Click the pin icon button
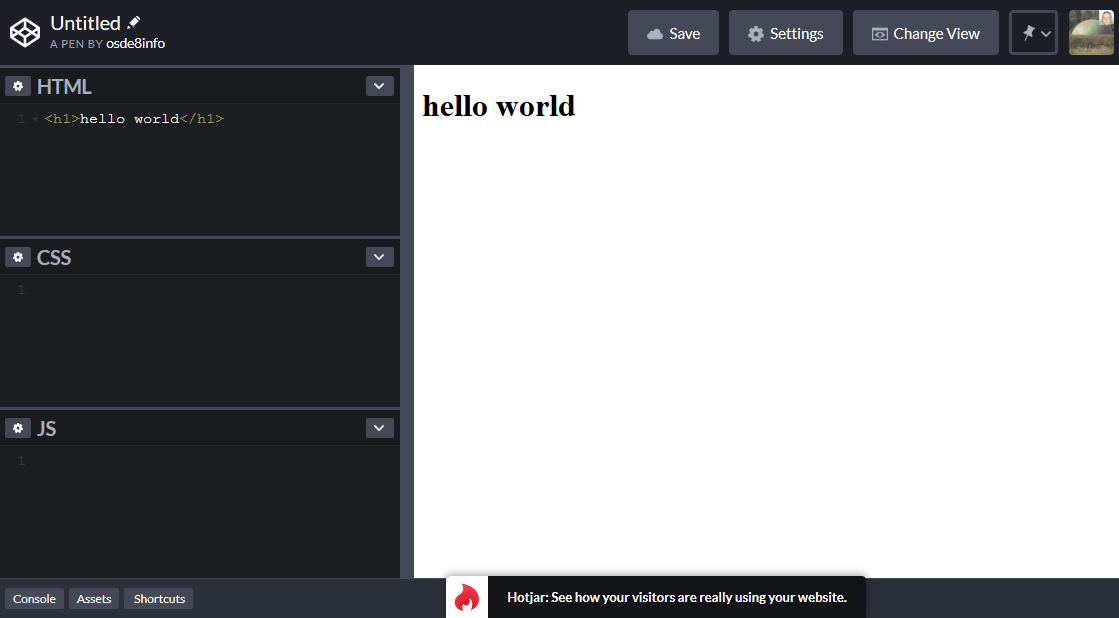 click(x=1033, y=33)
